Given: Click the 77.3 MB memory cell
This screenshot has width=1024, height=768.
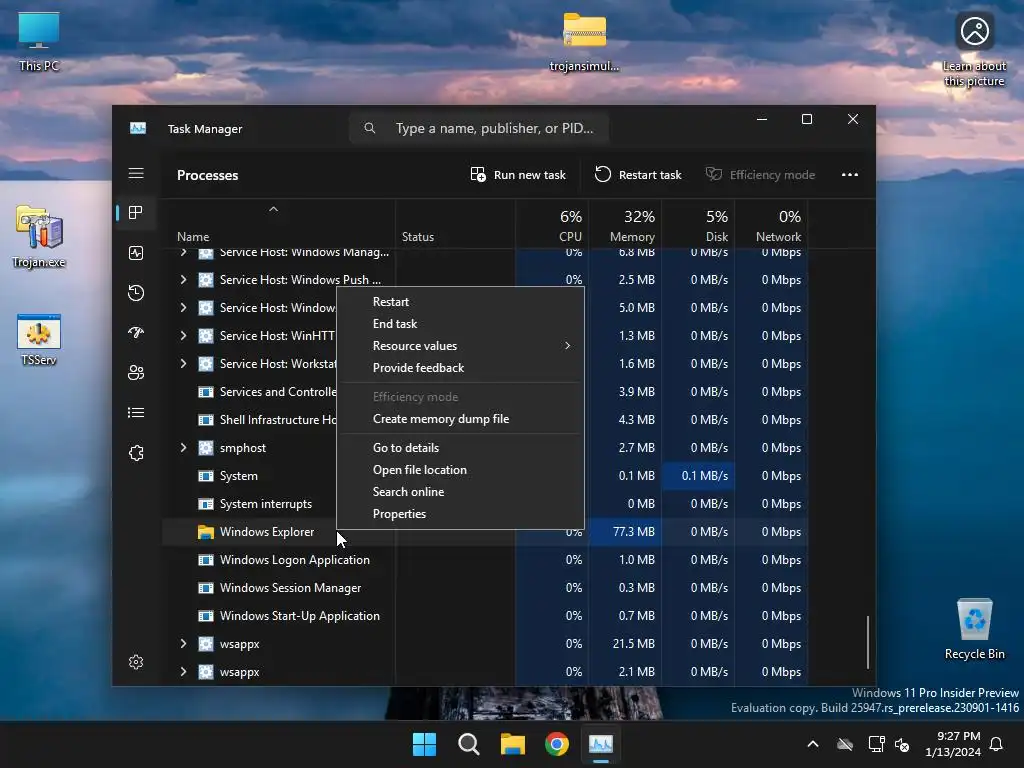Looking at the screenshot, I should click(625, 532).
